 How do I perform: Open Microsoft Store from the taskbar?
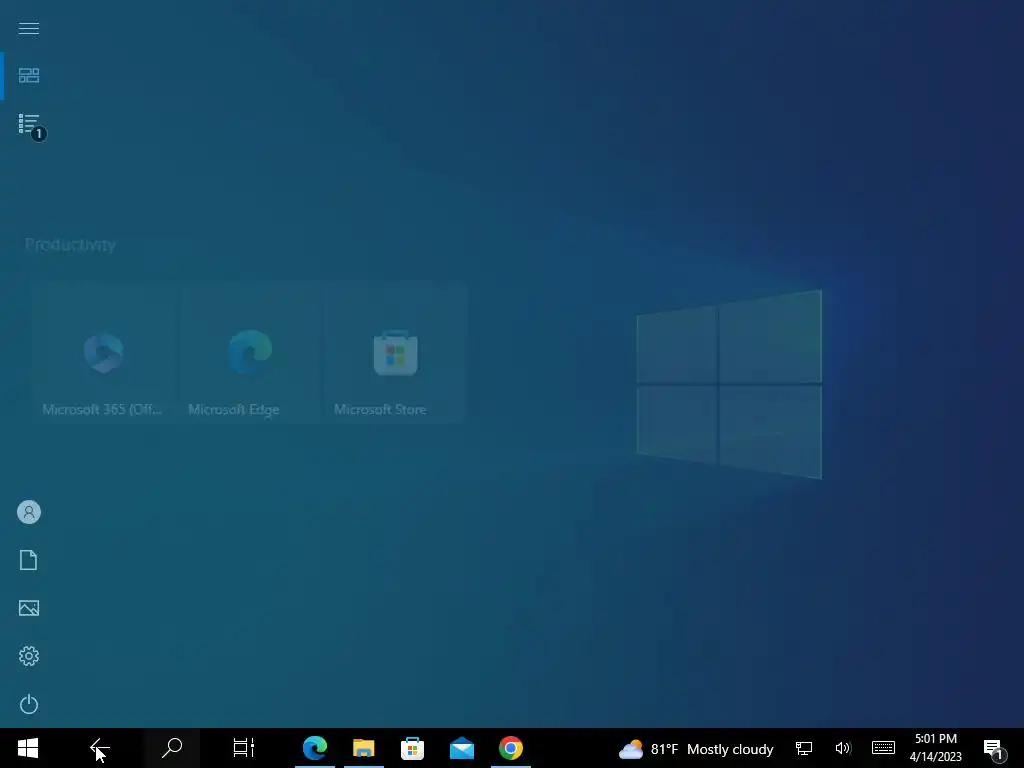click(413, 748)
